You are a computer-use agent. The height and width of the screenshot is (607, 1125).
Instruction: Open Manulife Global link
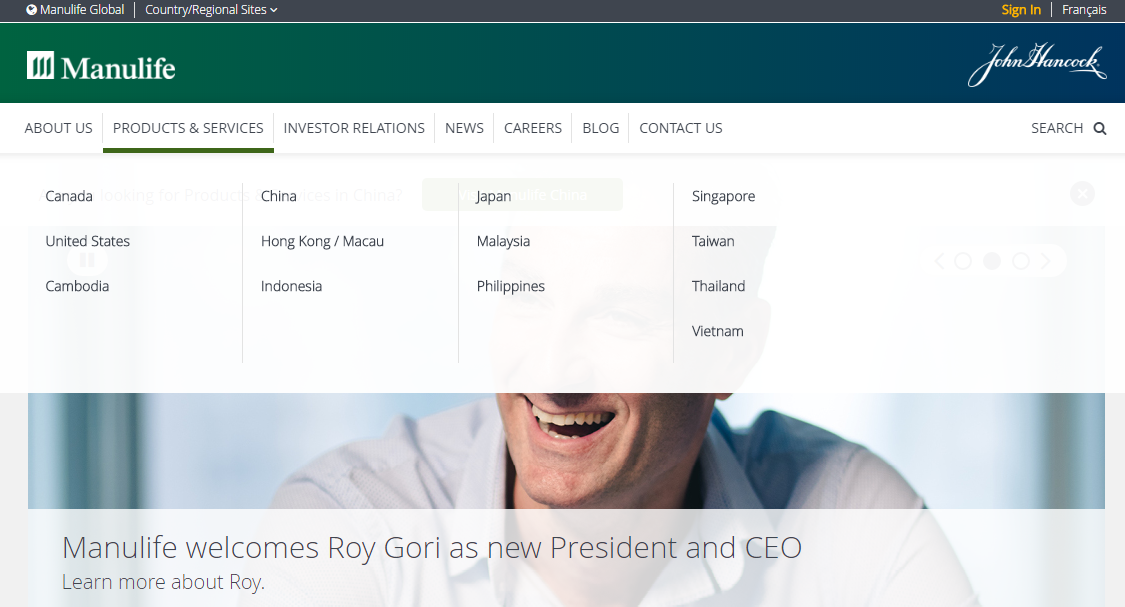[82, 10]
